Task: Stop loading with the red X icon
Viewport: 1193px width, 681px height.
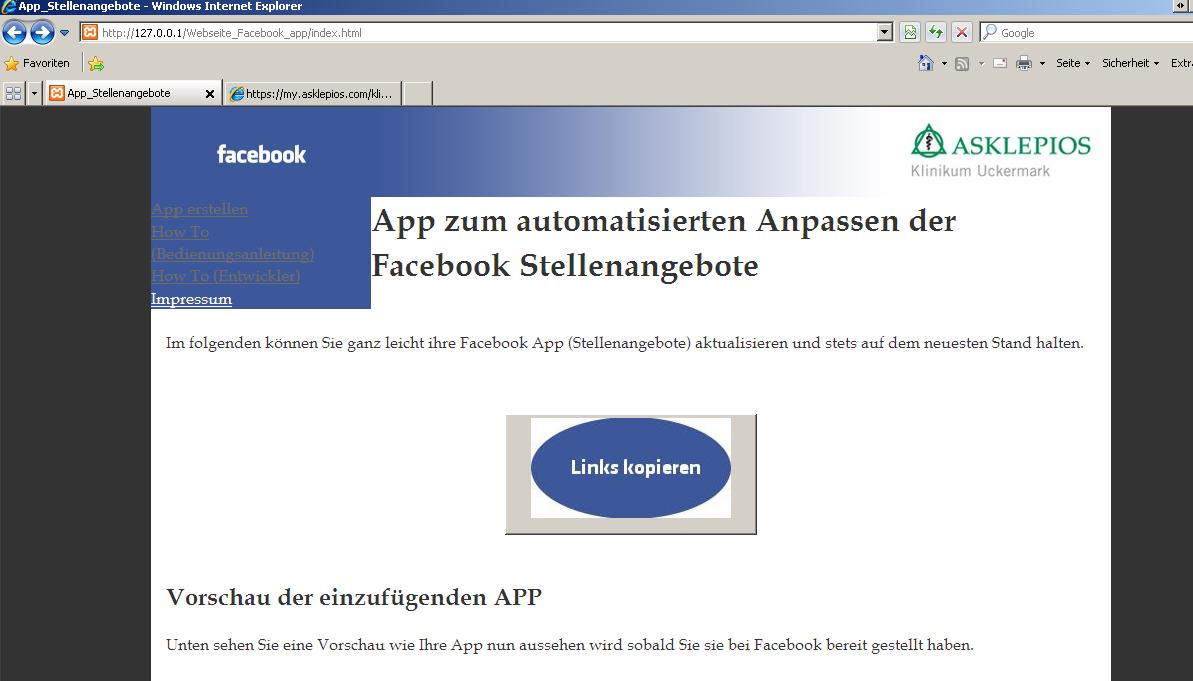Action: point(962,33)
